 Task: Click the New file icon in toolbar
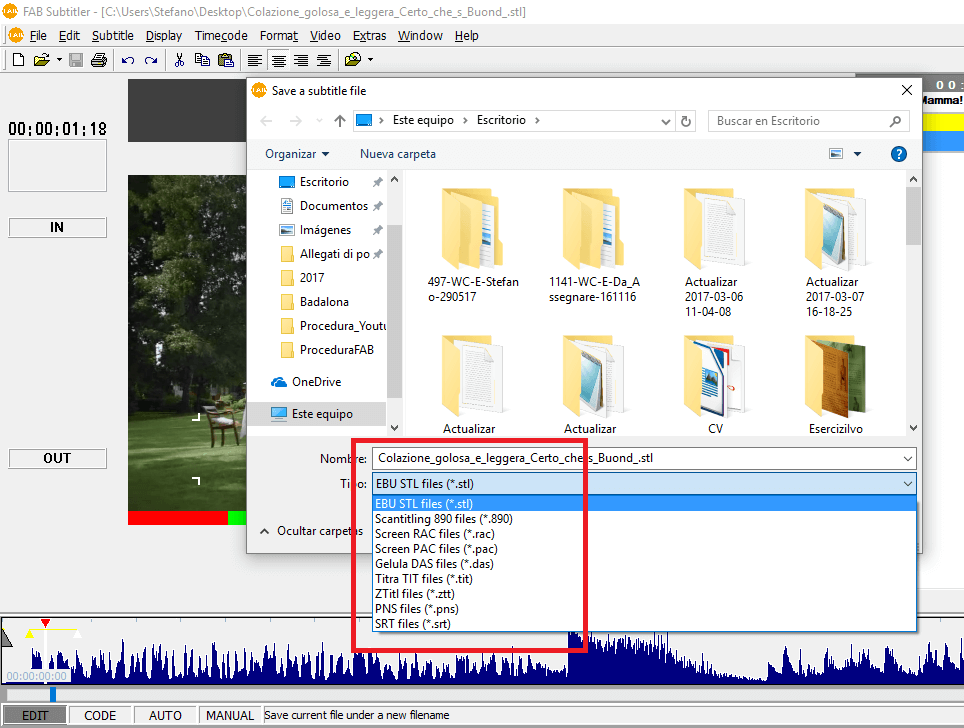point(18,60)
